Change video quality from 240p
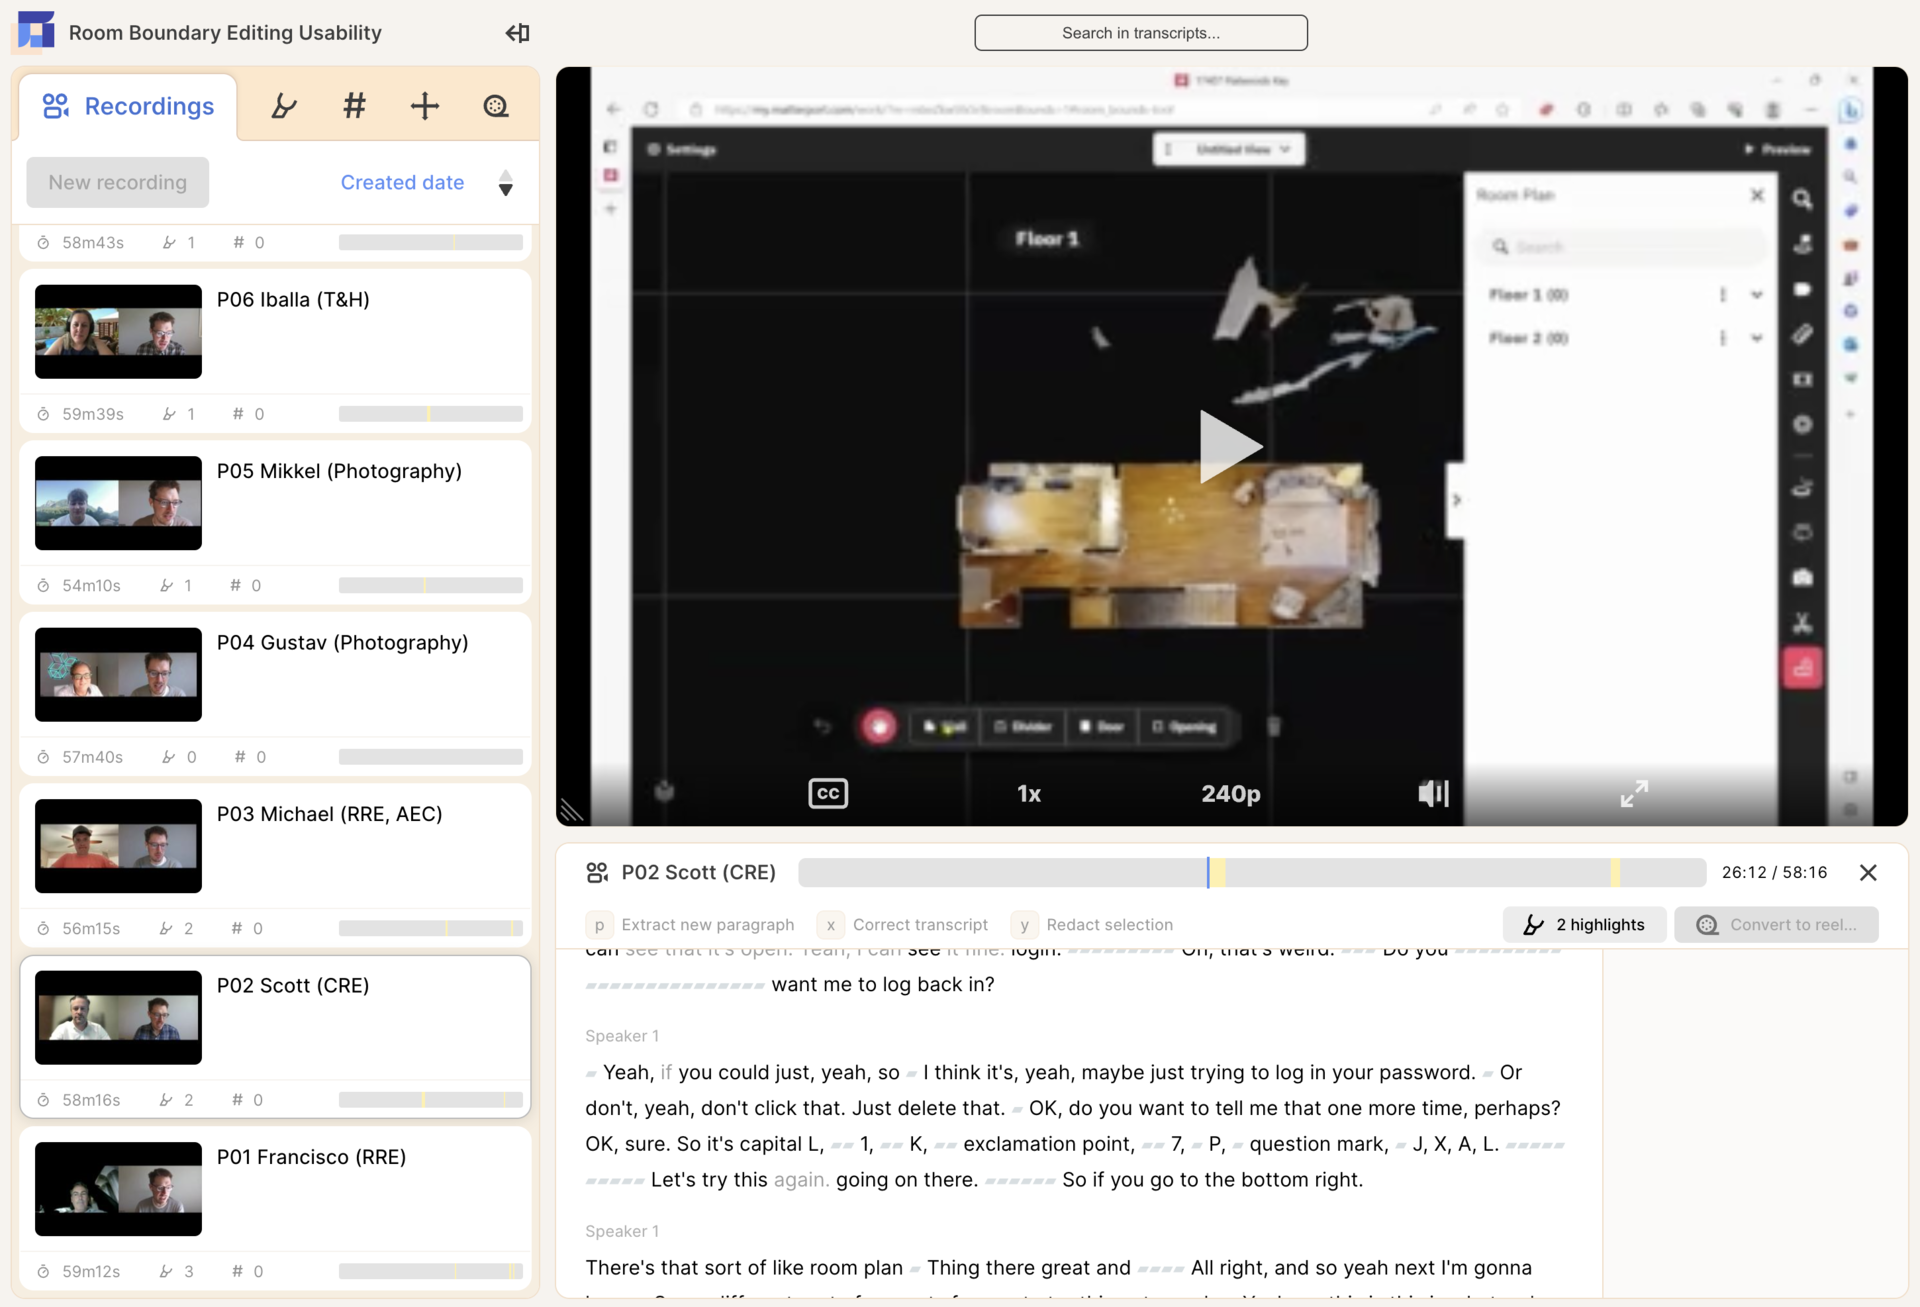 (x=1230, y=794)
